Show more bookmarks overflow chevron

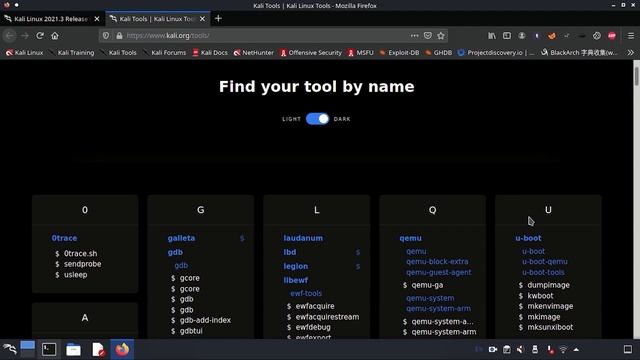[x=631, y=53]
